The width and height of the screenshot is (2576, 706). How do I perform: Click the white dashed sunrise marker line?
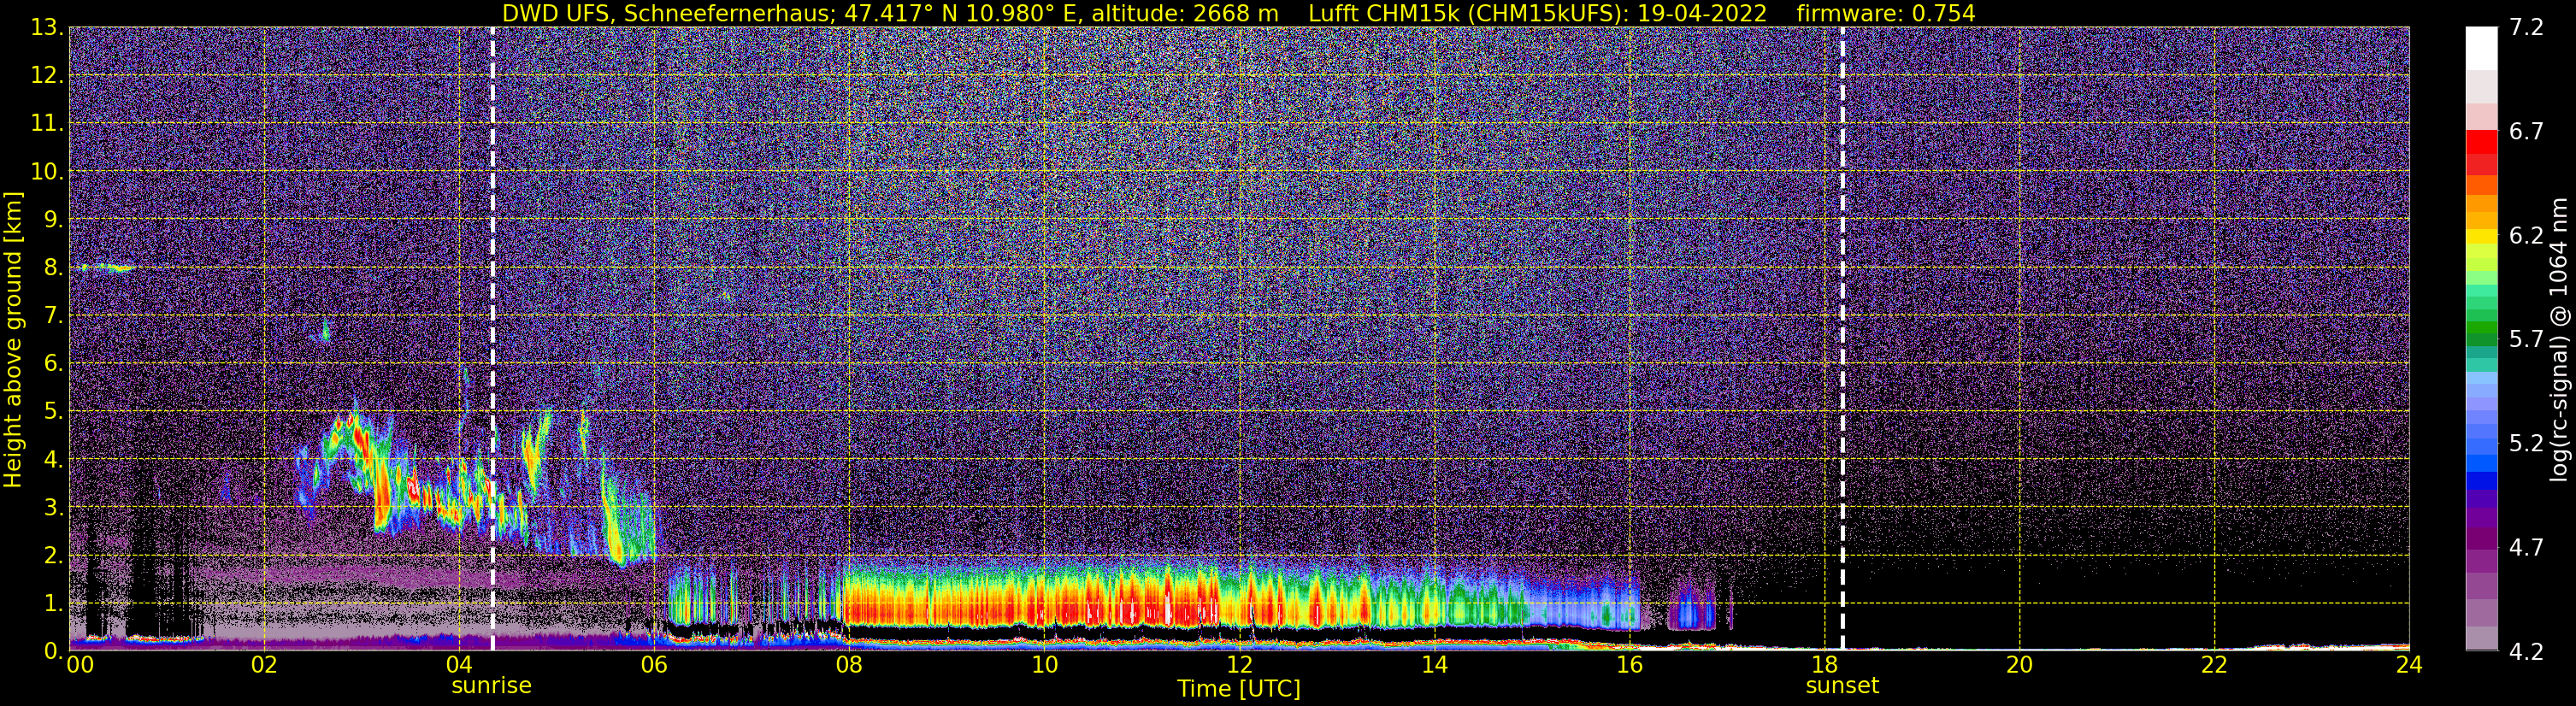point(493,339)
